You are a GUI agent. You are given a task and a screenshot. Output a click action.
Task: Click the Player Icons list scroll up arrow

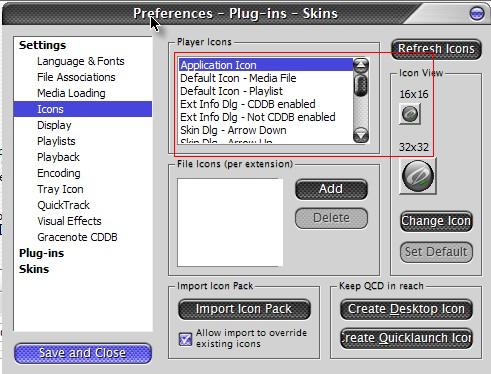coord(361,65)
